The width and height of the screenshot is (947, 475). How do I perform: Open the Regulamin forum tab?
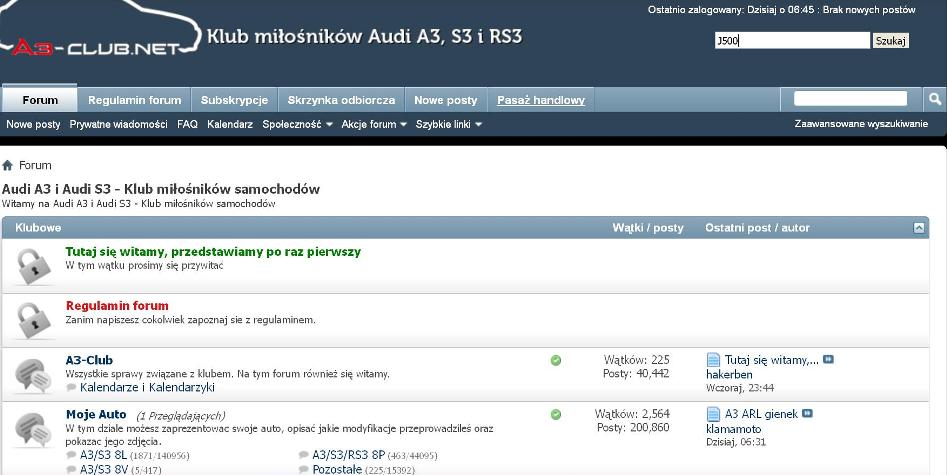tap(135, 100)
